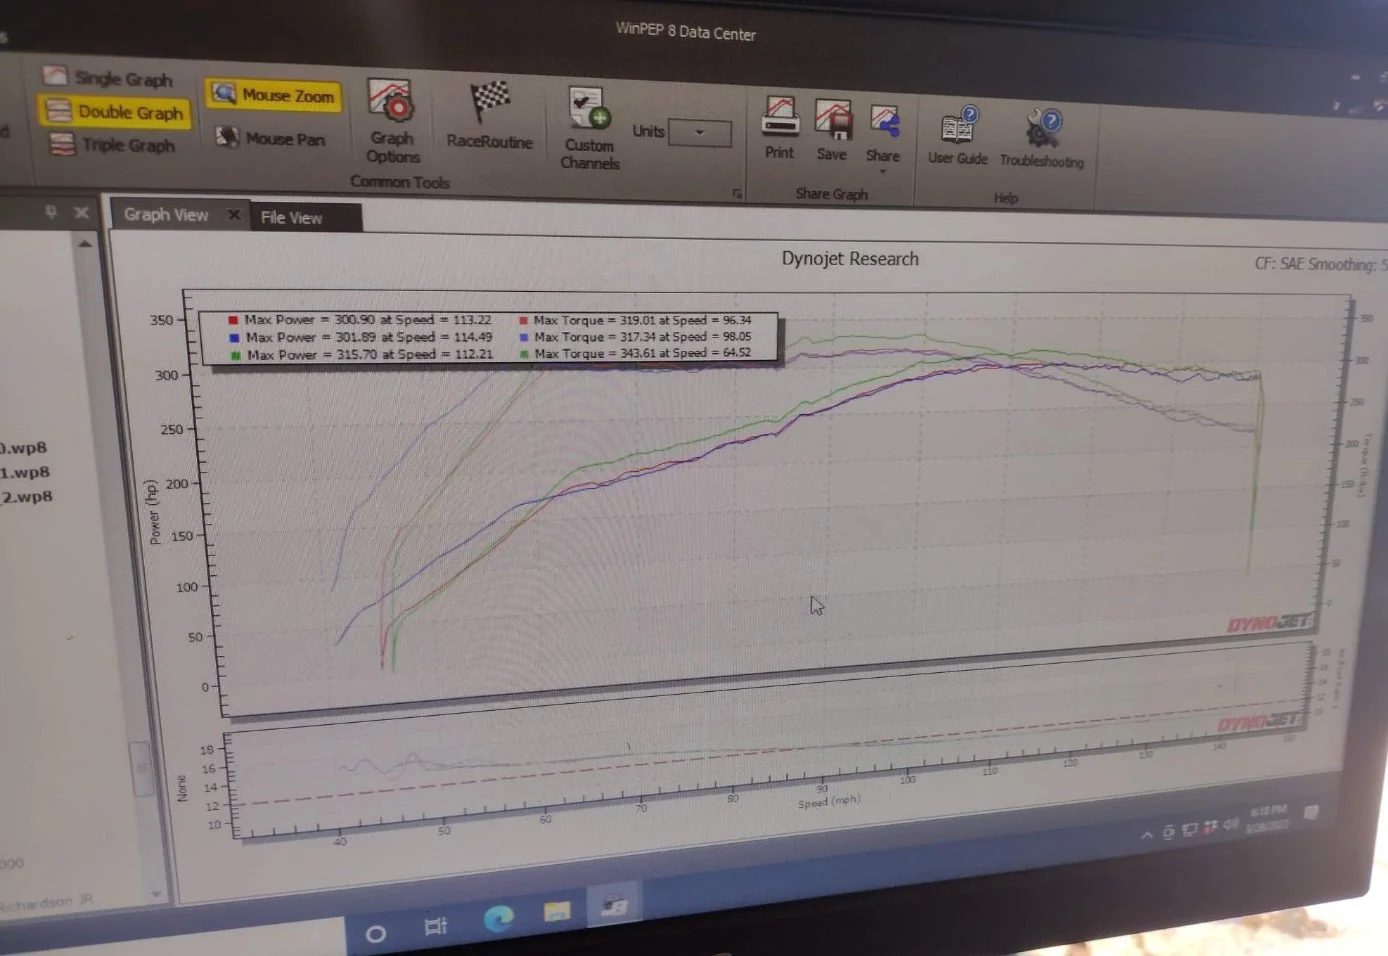Click the red Max Power 300.90 legend entry

click(359, 320)
